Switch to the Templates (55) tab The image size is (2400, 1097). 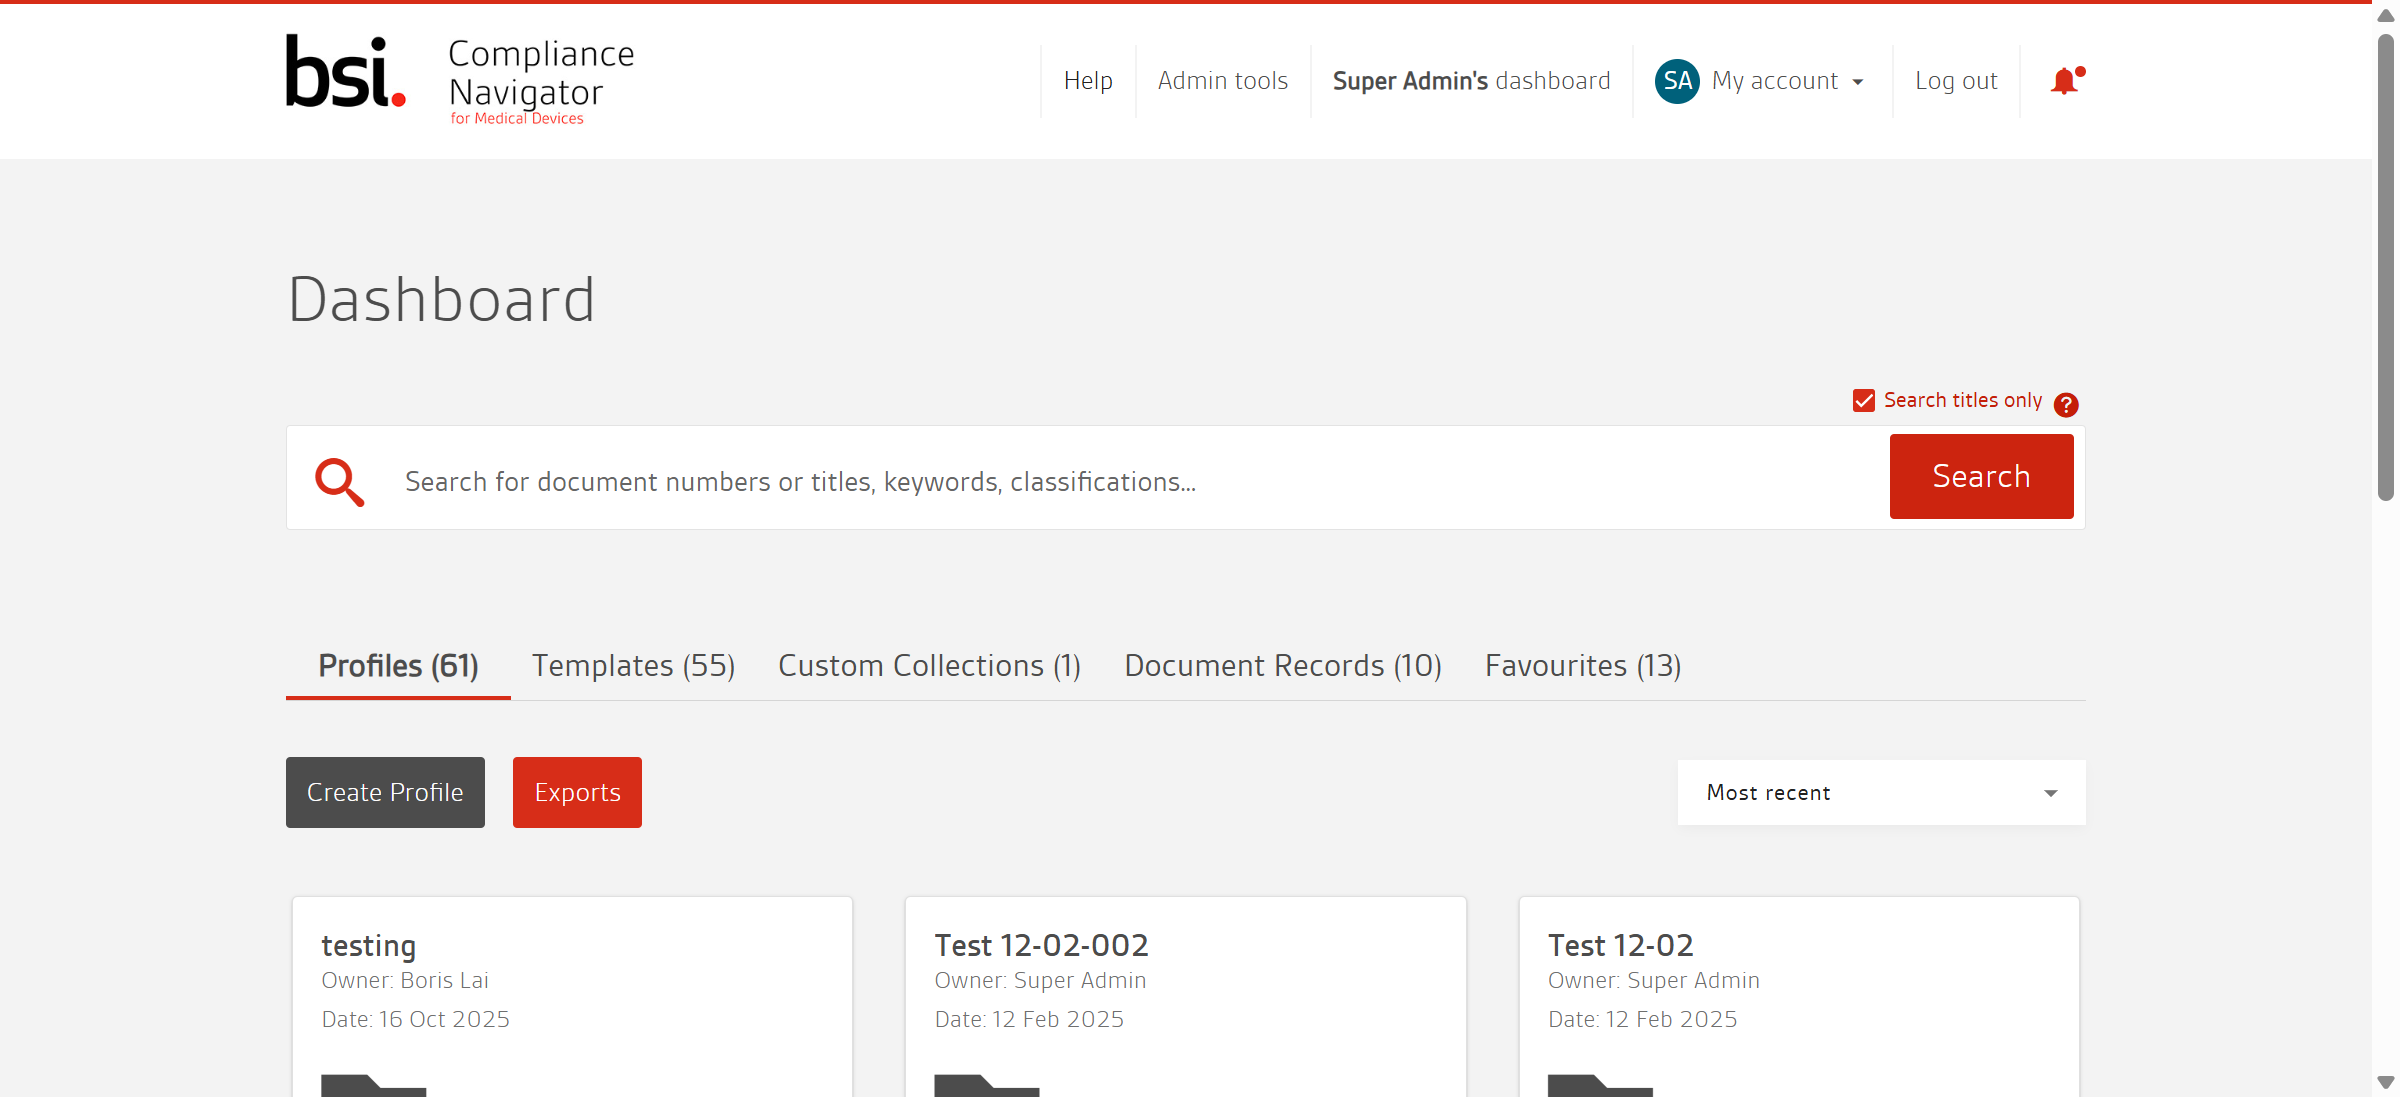click(633, 666)
